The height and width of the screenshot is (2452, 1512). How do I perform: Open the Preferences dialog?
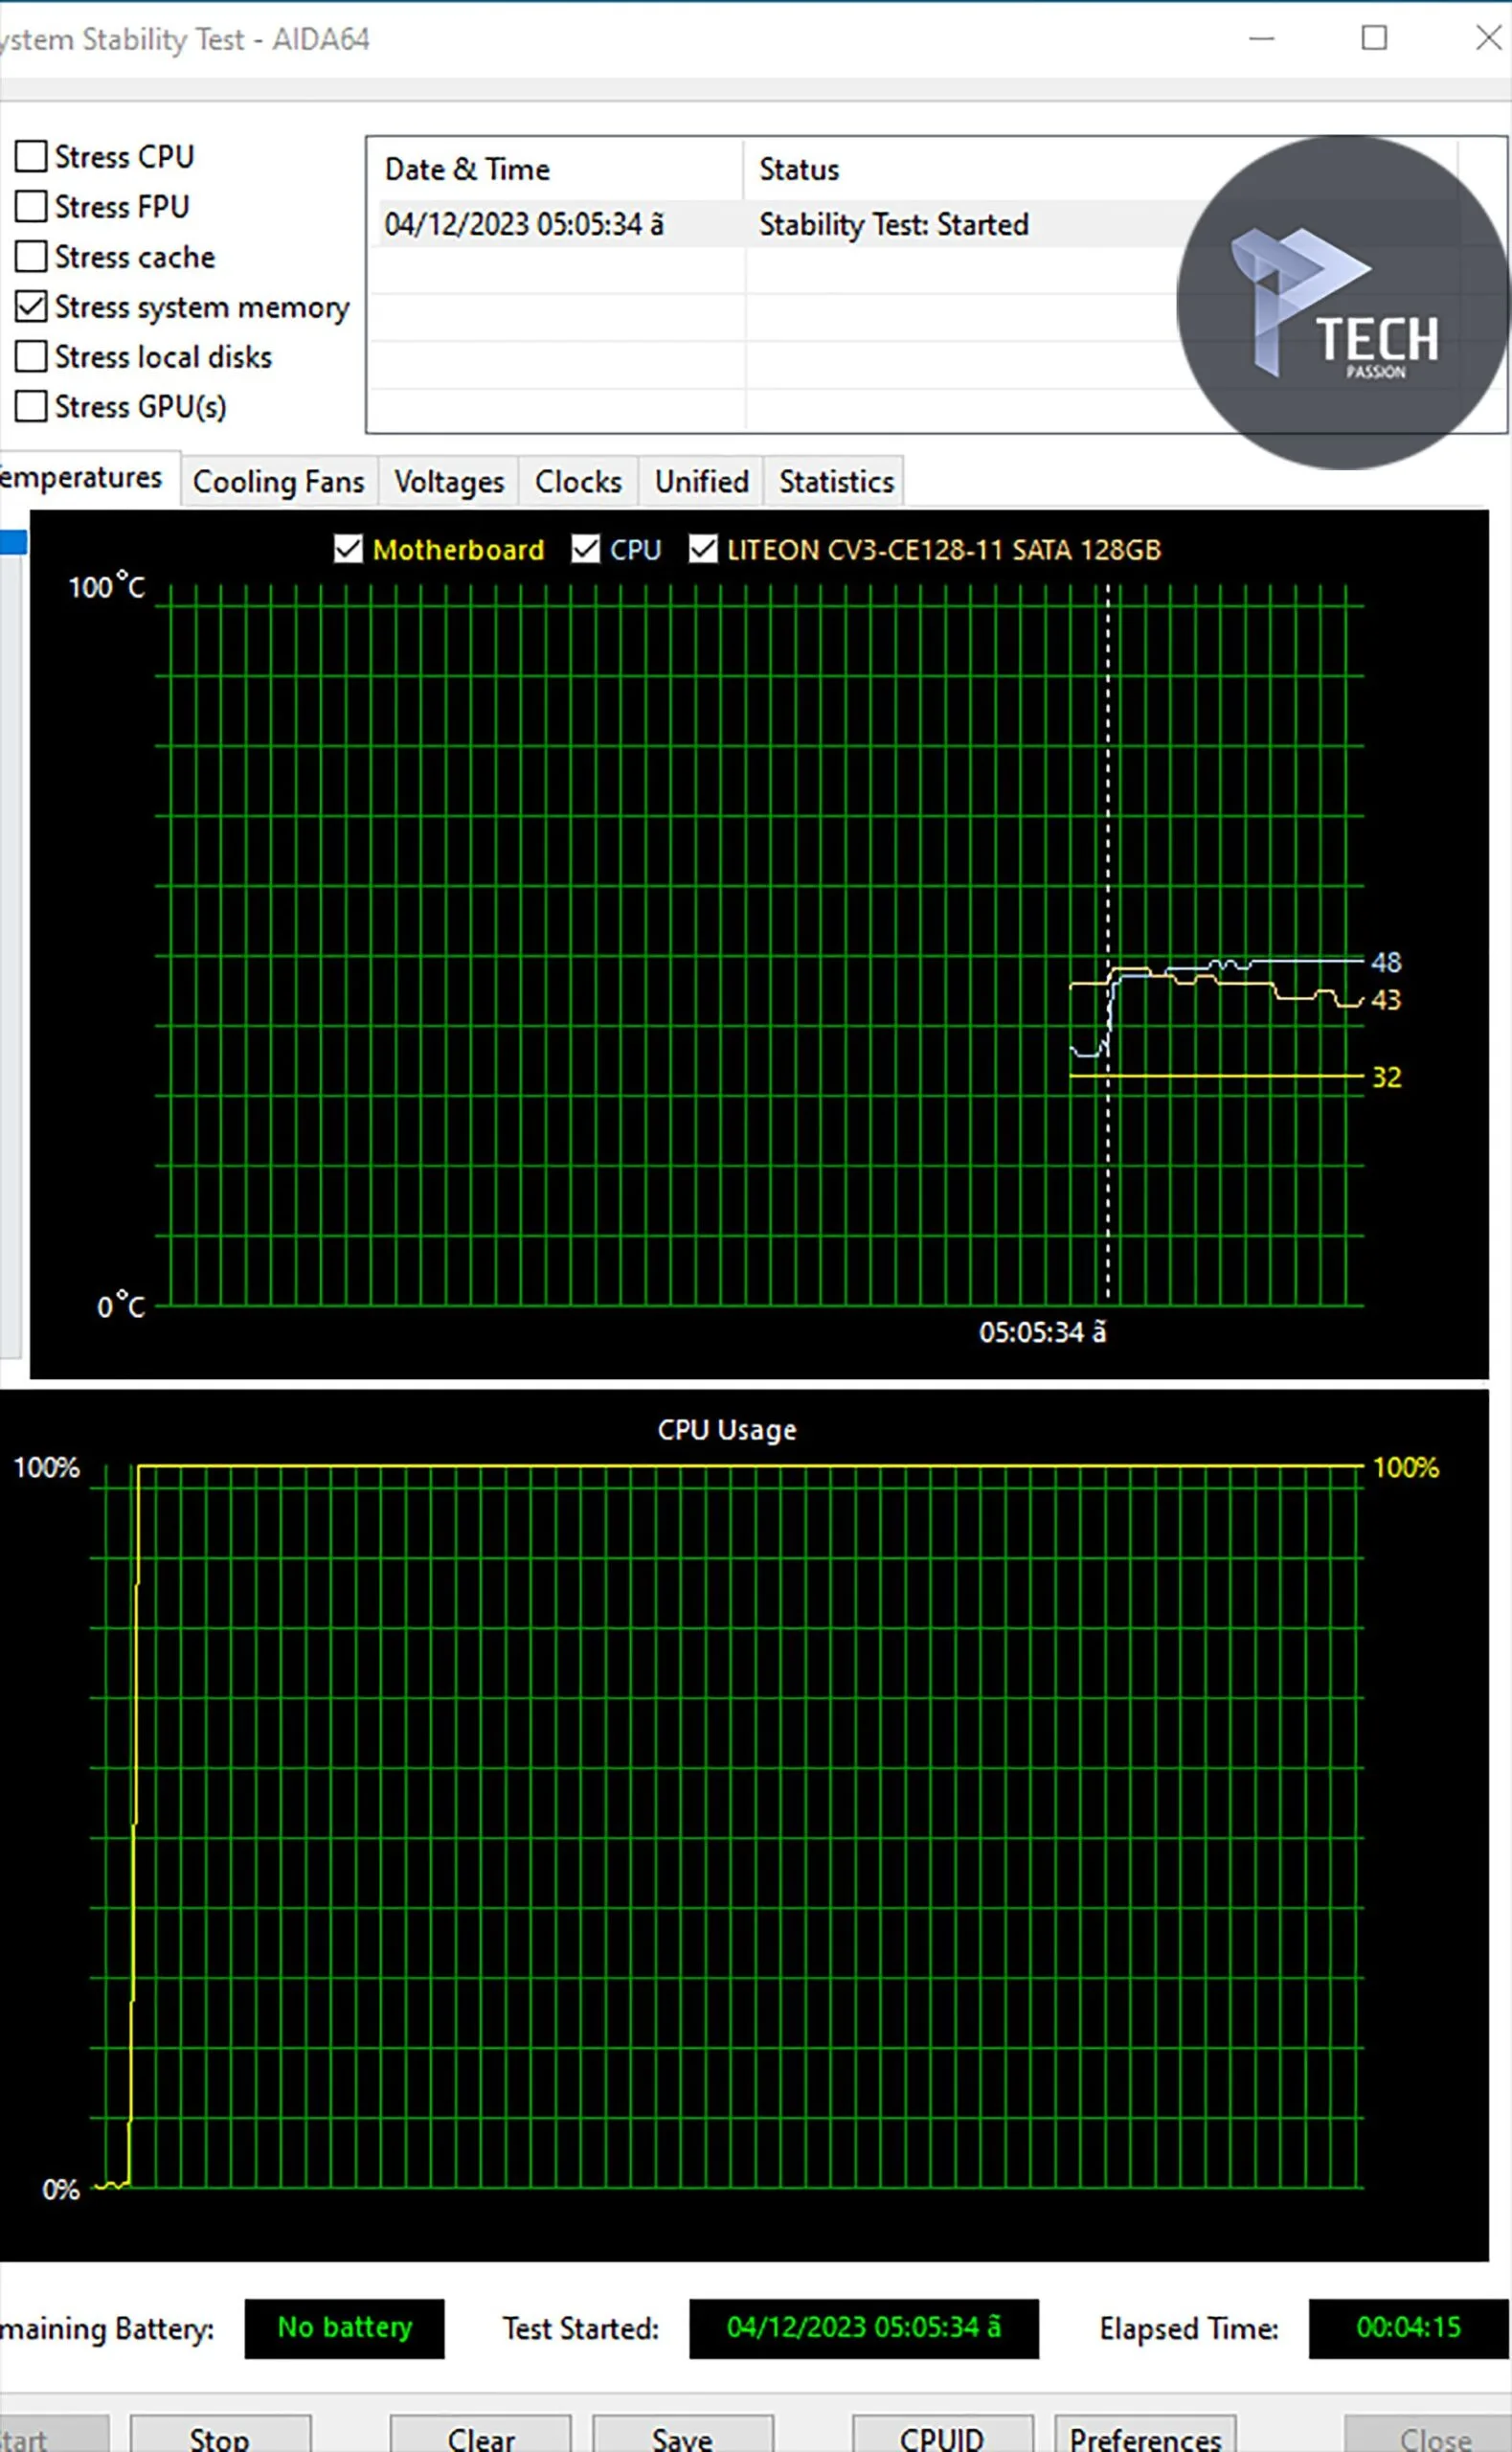pyautogui.click(x=1145, y=2435)
